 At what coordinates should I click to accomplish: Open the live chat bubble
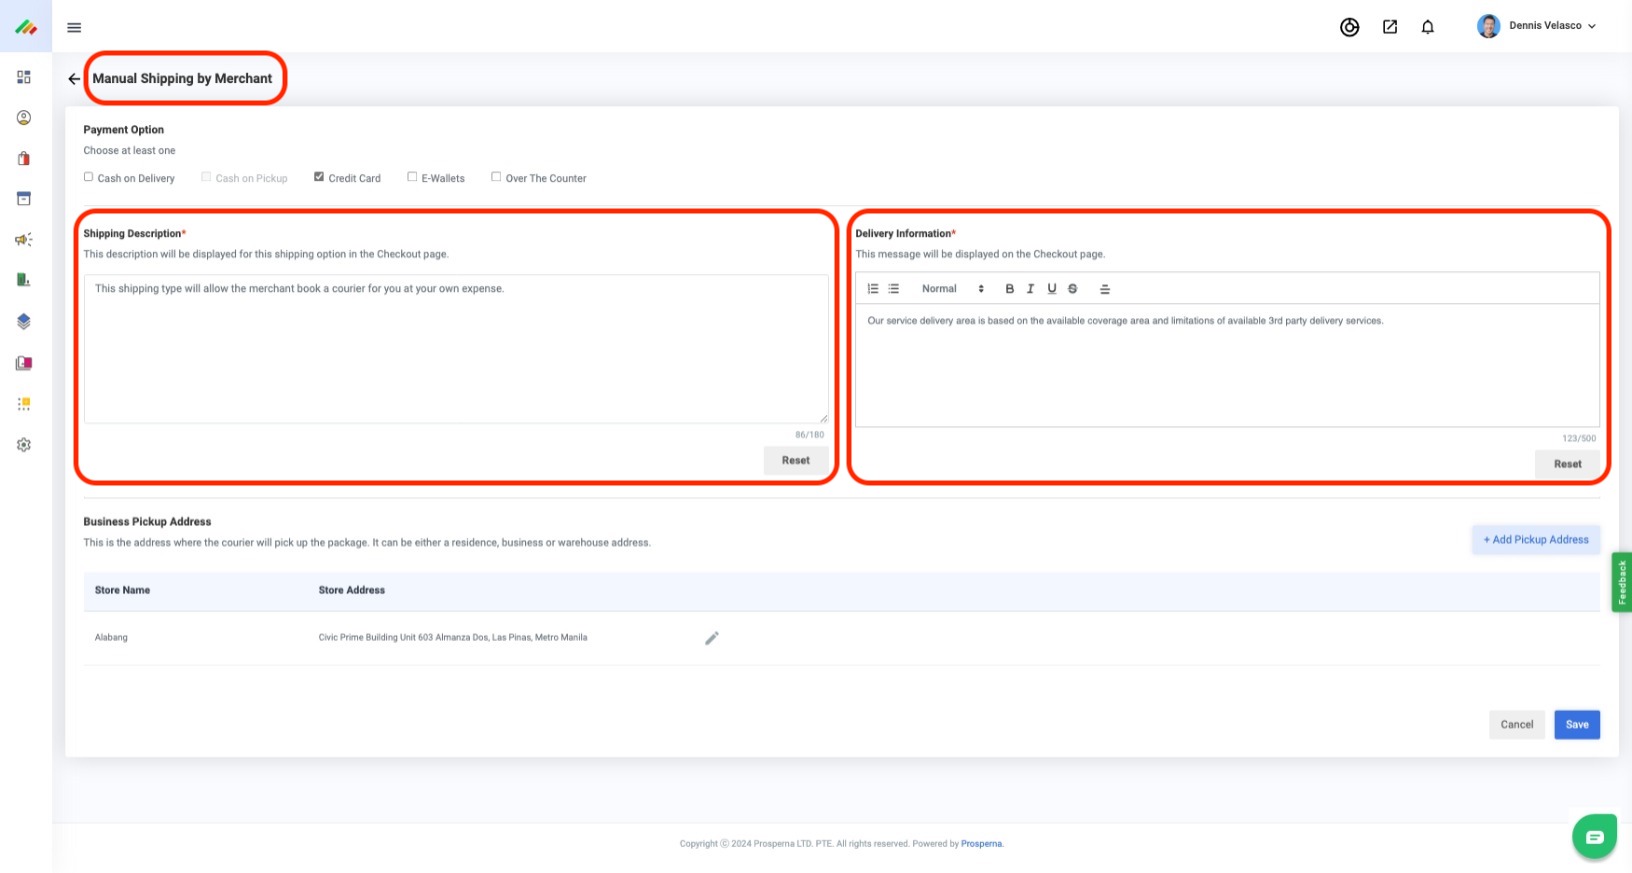coord(1594,837)
